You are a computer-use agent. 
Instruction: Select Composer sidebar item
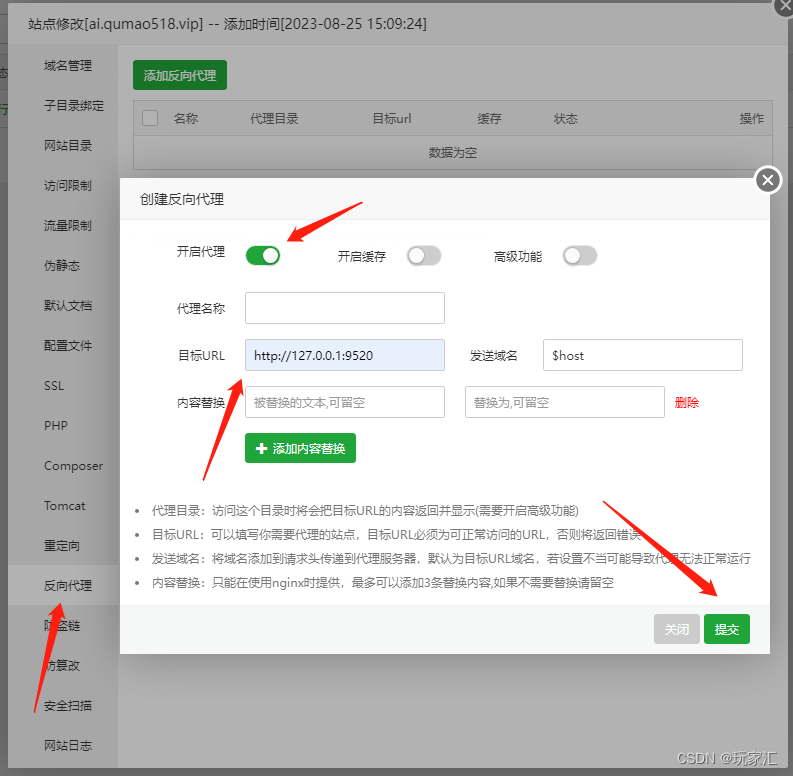pyautogui.click(x=73, y=466)
